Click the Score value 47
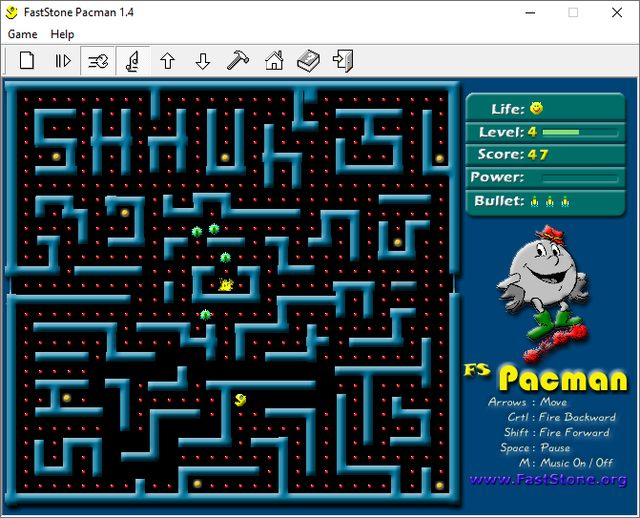The width and height of the screenshot is (640, 518). point(538,155)
